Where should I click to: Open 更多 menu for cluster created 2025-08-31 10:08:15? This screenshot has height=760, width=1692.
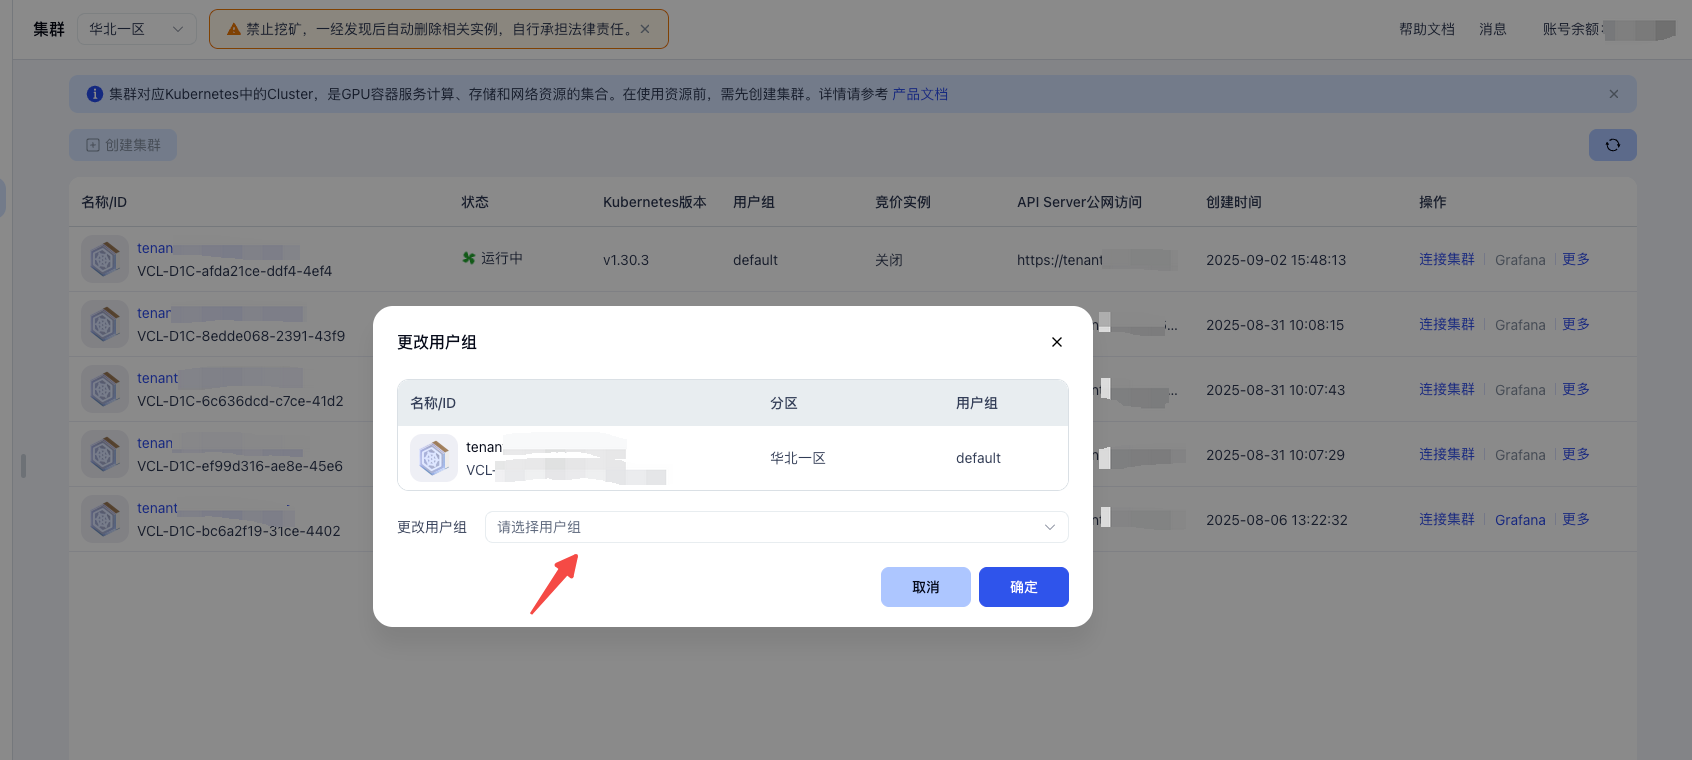point(1576,324)
